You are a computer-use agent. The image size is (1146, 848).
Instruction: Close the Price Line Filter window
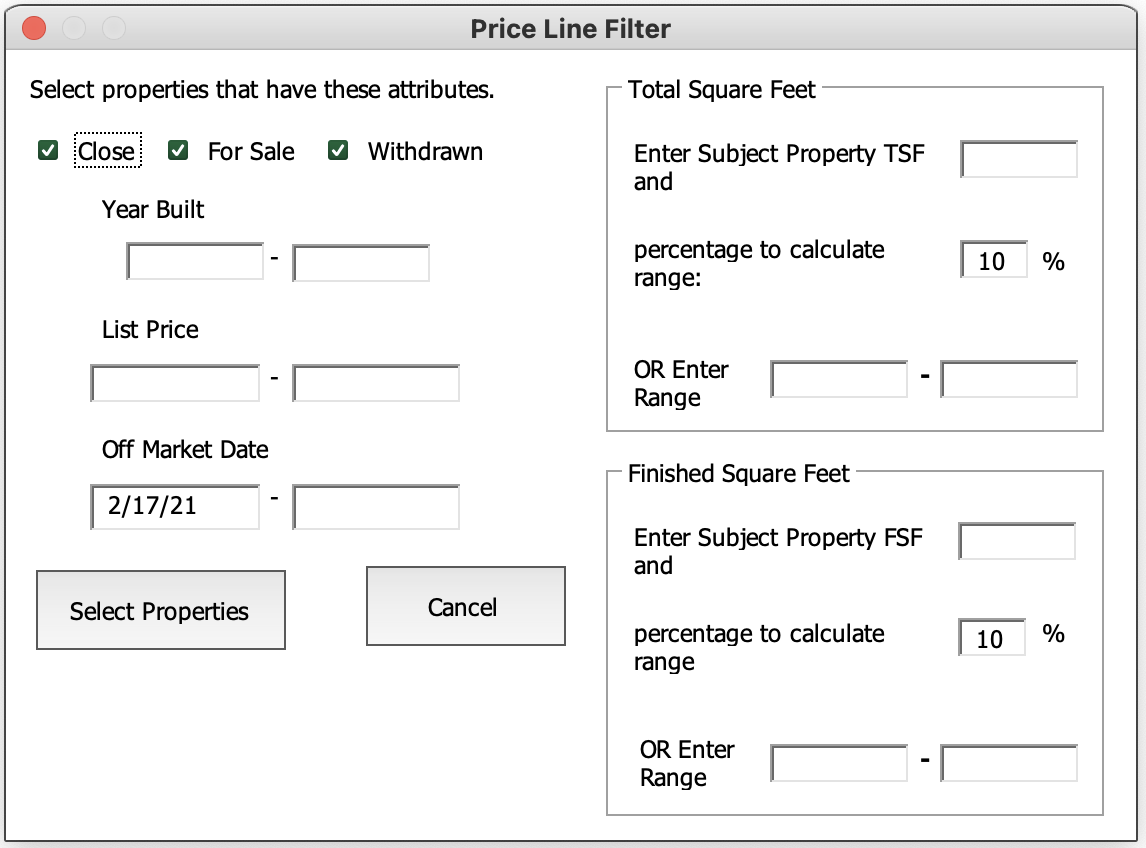(34, 29)
